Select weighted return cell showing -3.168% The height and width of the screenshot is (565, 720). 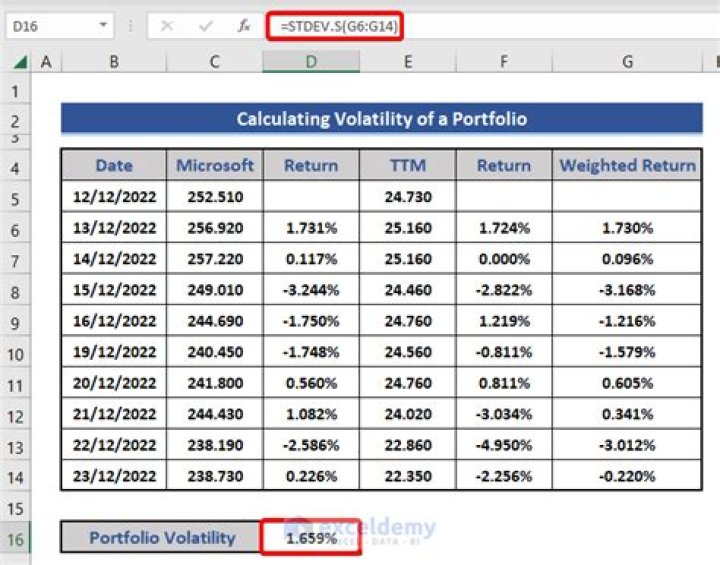(627, 291)
